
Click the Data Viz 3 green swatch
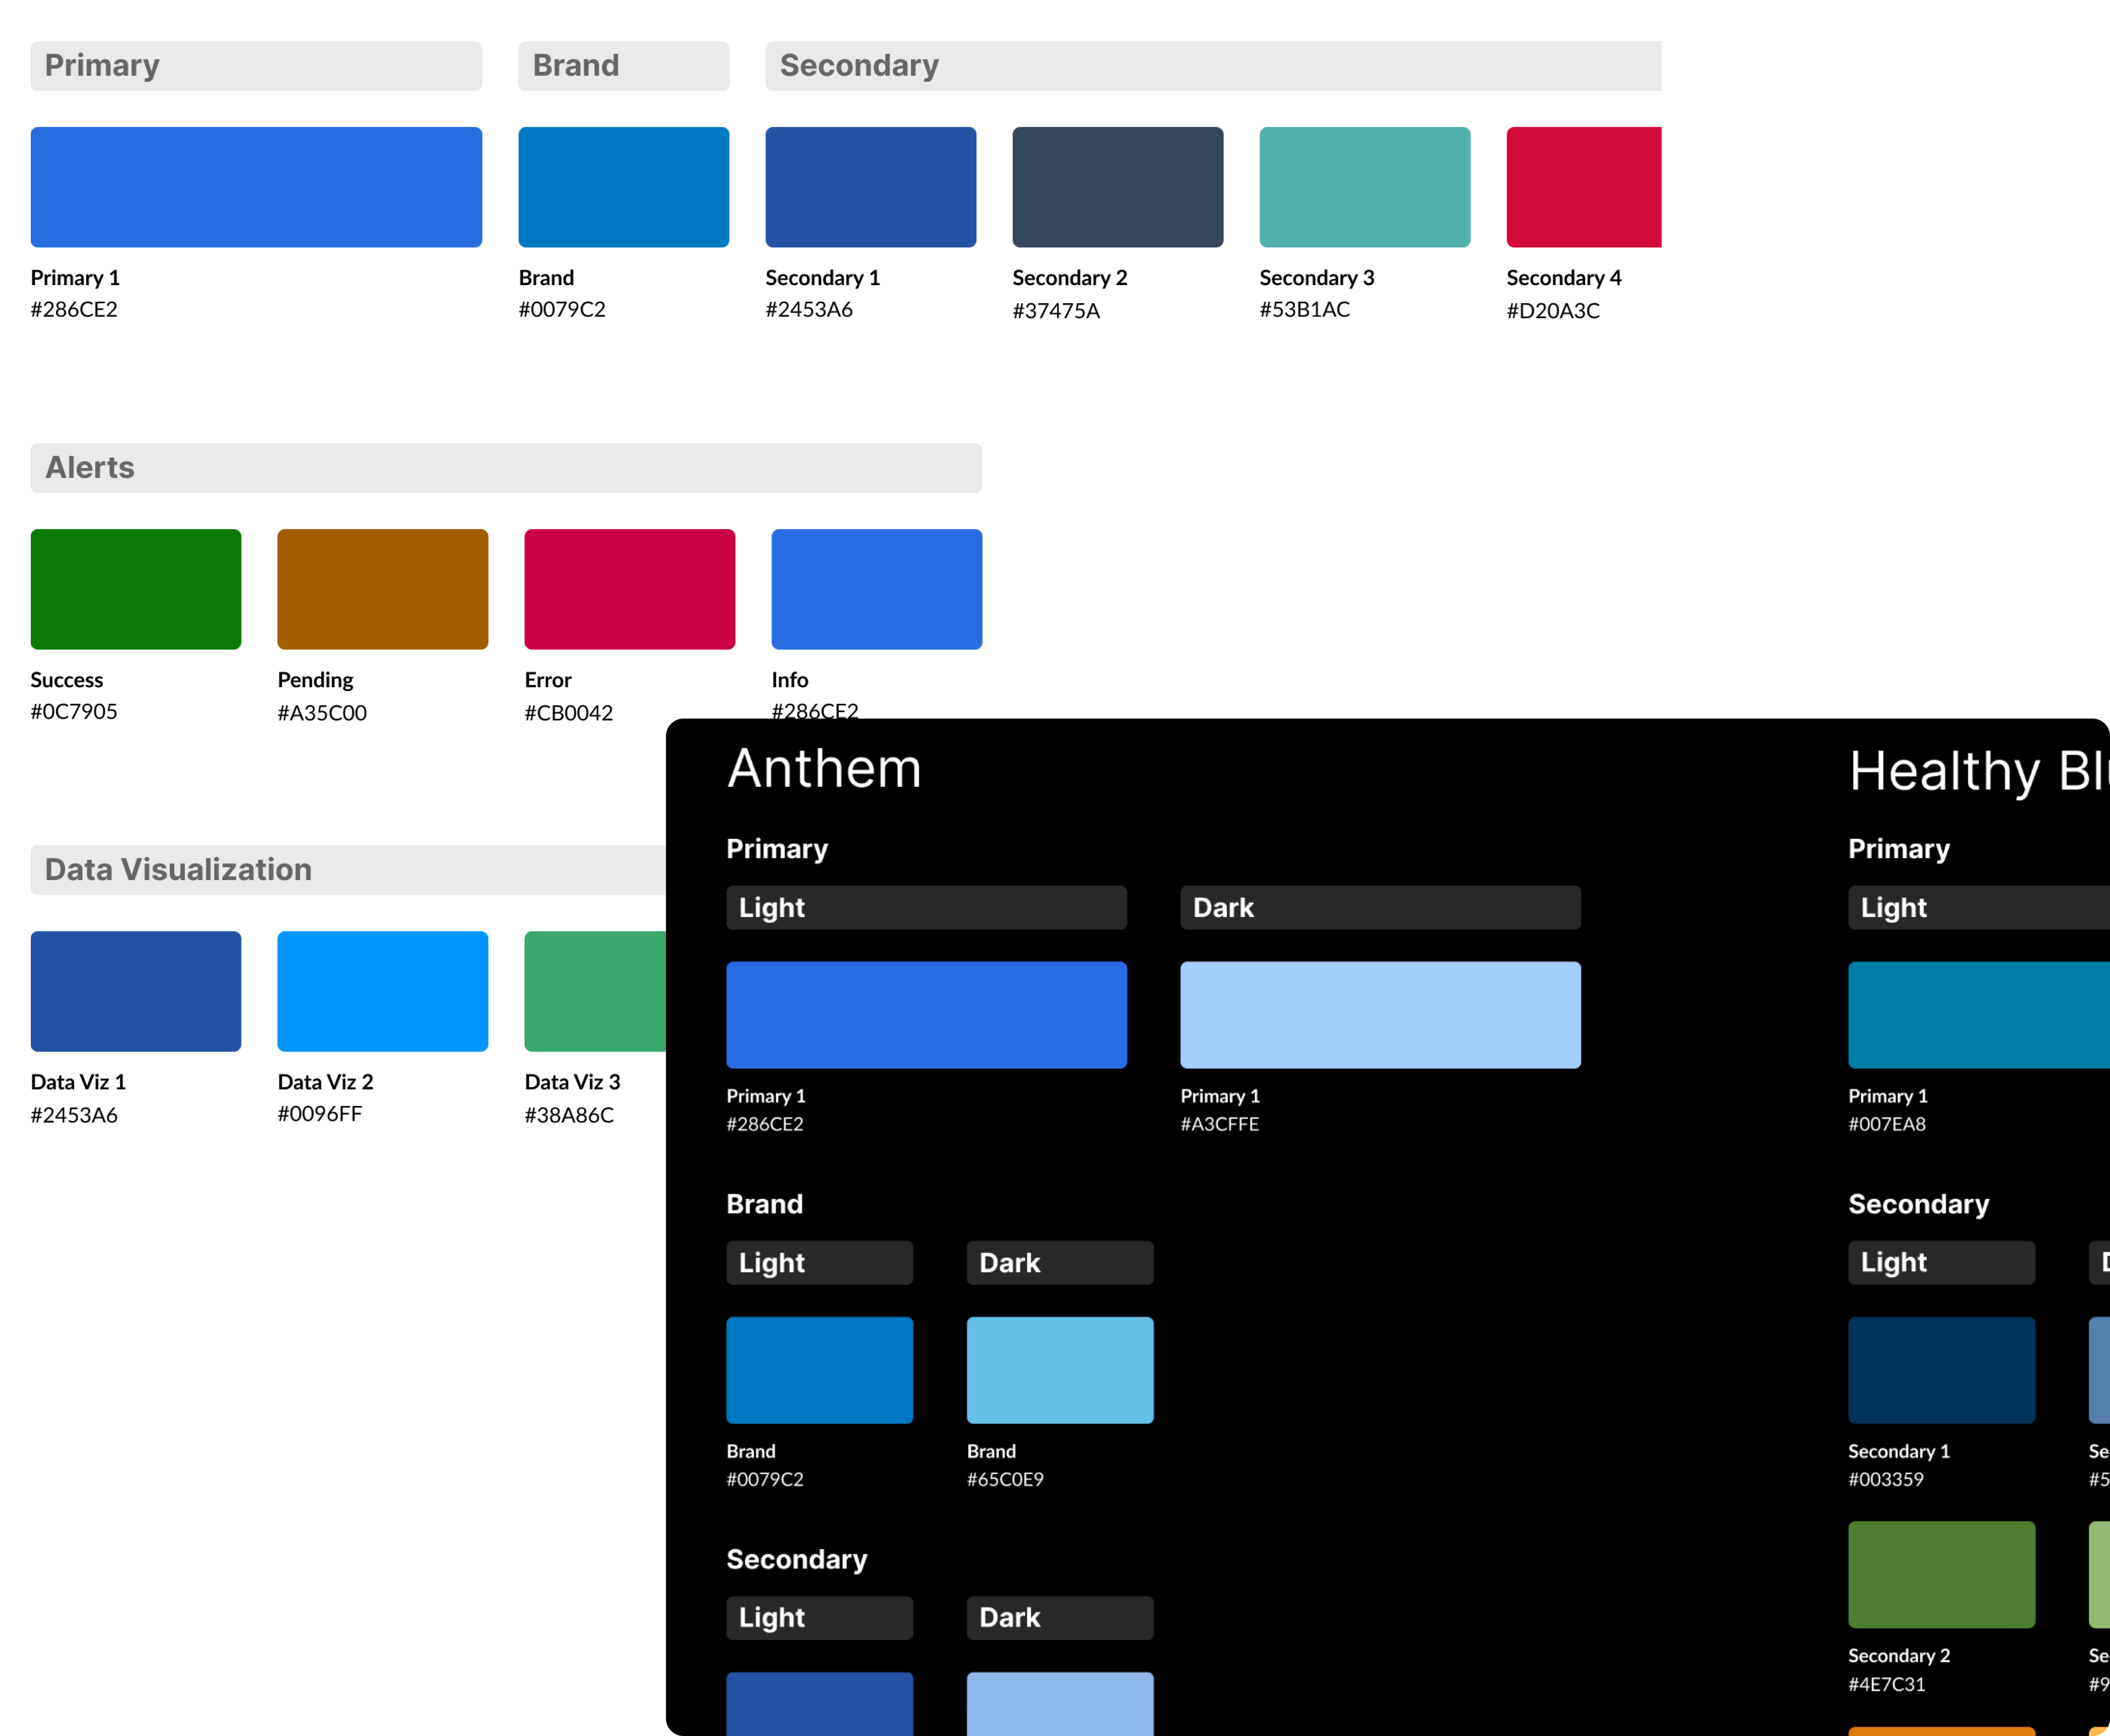click(595, 991)
